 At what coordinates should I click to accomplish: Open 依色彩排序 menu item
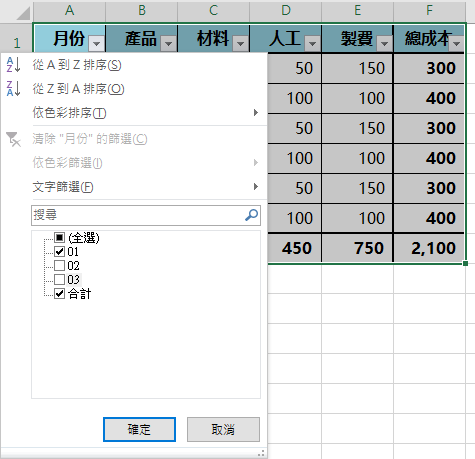[133, 113]
